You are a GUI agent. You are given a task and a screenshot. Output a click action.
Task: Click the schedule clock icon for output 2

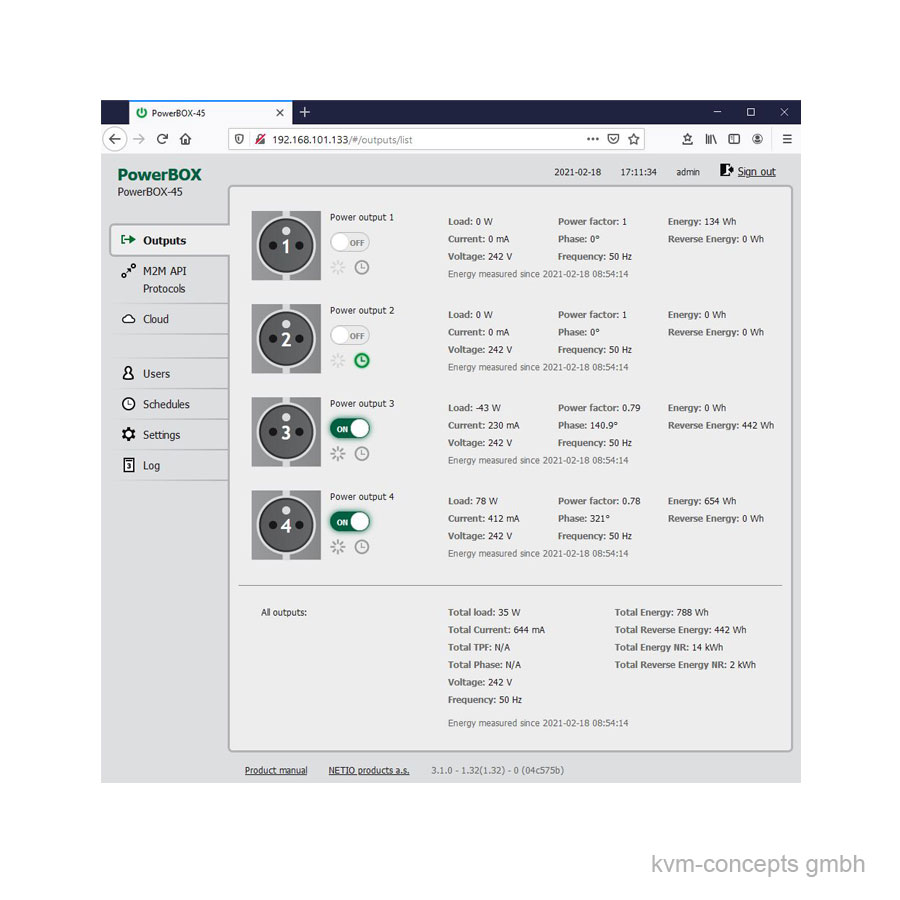[x=362, y=361]
